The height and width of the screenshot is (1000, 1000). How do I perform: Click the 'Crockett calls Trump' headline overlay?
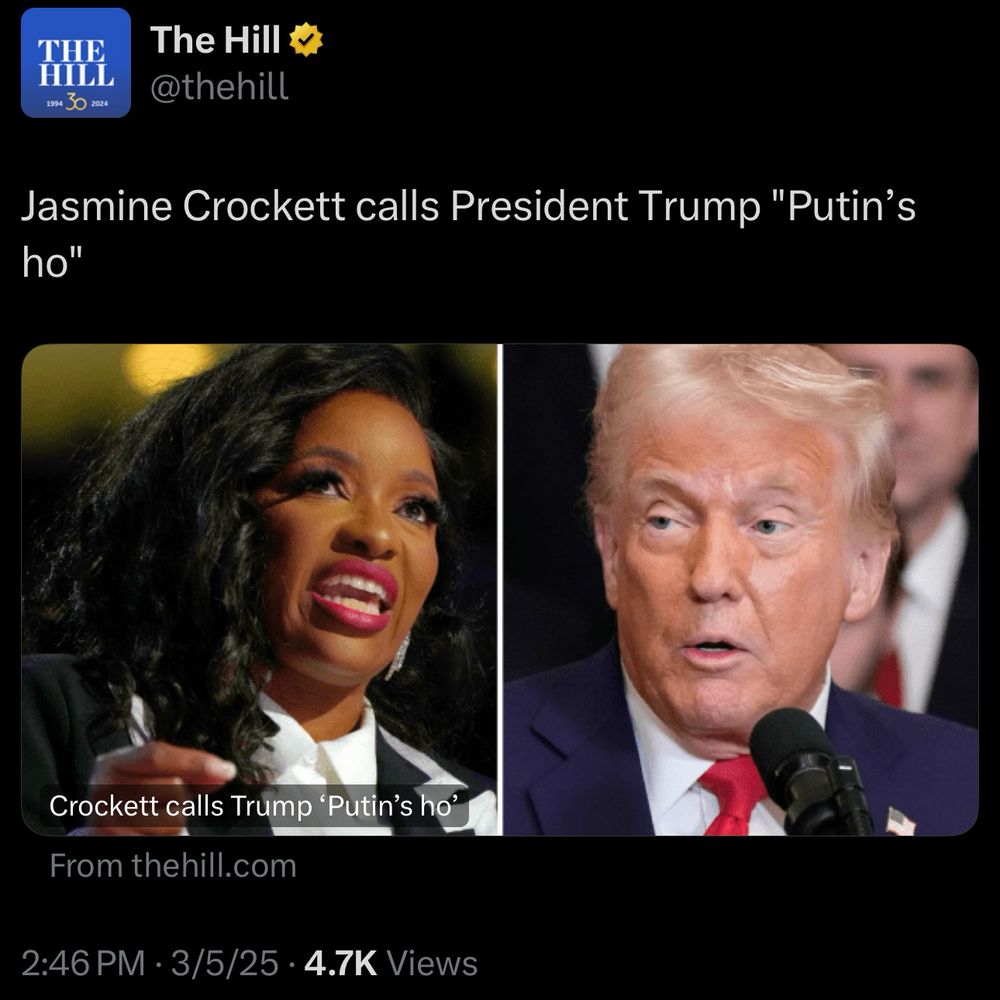click(x=254, y=805)
